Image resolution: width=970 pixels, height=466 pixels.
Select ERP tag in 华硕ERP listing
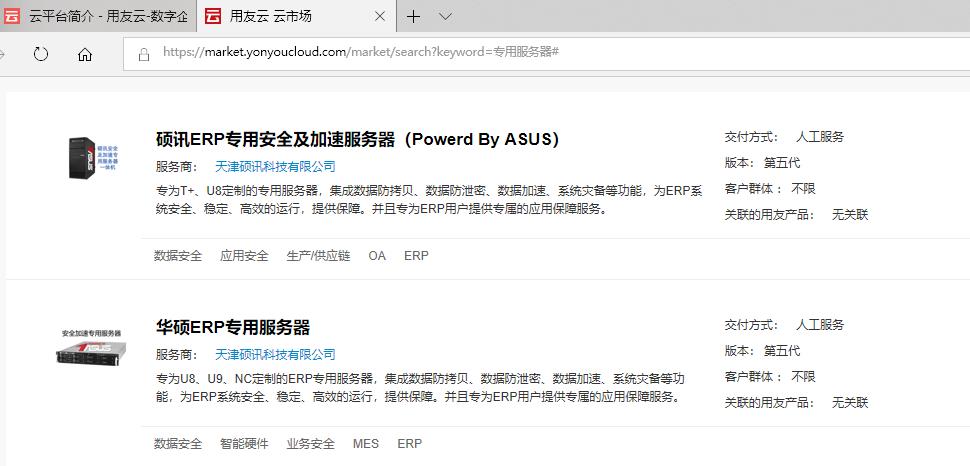coord(410,444)
